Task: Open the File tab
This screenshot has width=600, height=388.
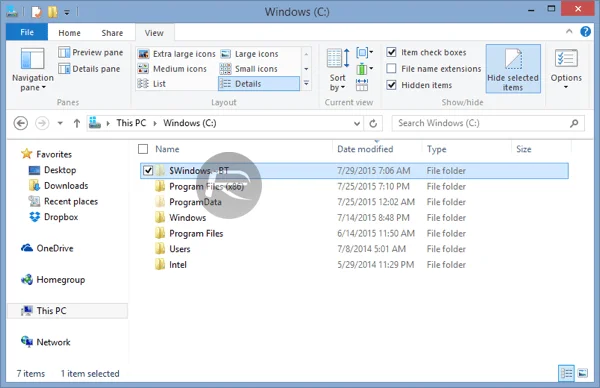Action: coord(27,32)
